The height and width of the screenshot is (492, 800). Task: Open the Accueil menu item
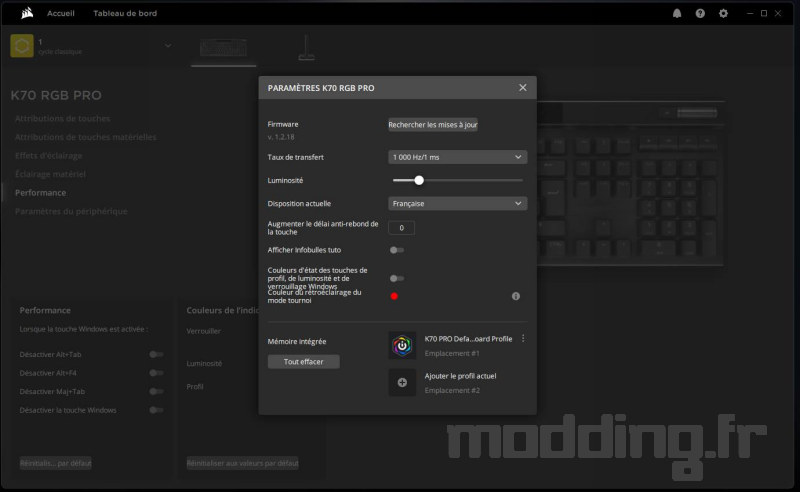click(61, 13)
